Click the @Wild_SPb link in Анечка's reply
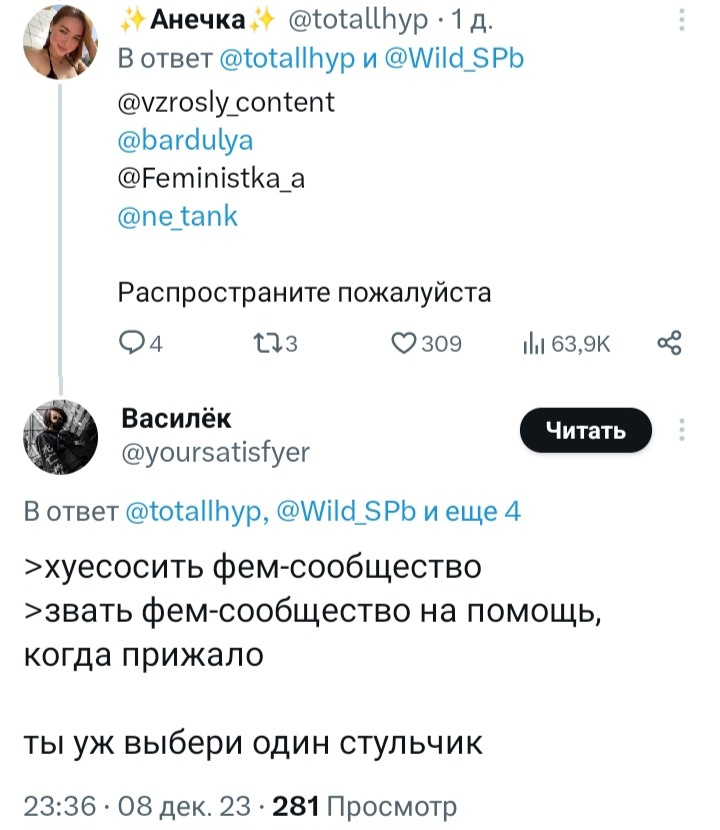720x830 pixels. (x=454, y=58)
